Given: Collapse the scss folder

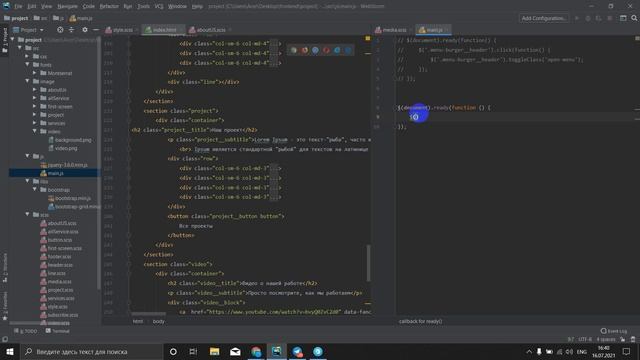Looking at the screenshot, I should click(27, 214).
